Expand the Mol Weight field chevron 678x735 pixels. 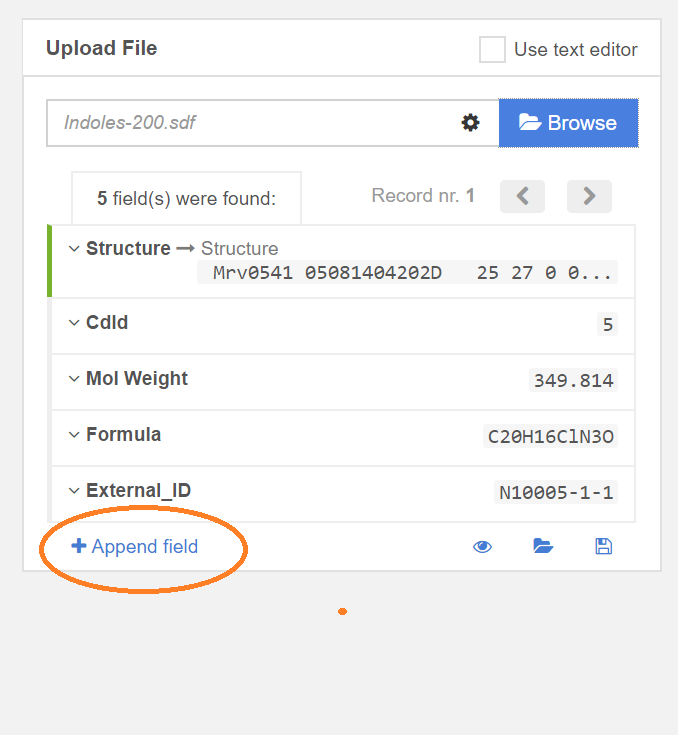74,379
